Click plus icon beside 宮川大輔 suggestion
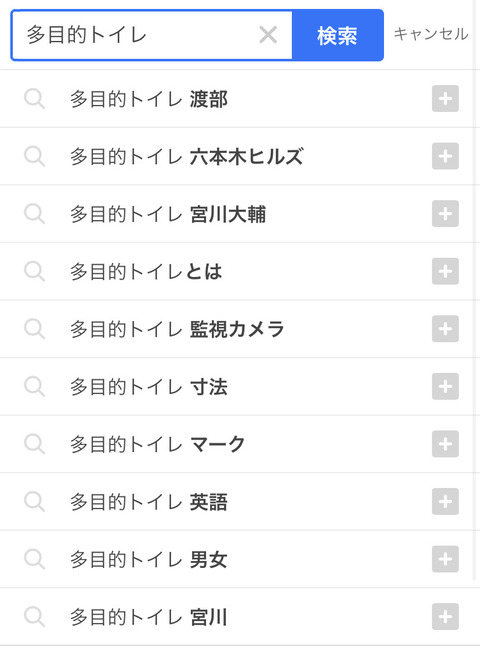Viewport: 480px width, 646px height. pos(445,214)
